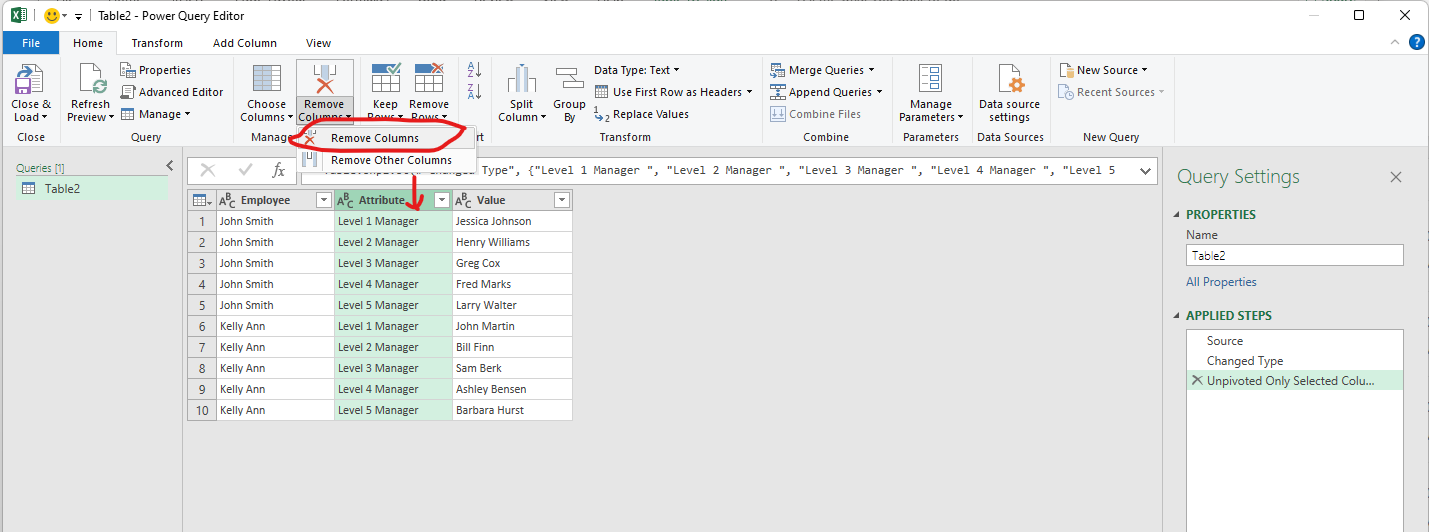Delete the Unpivoted Only Selected Columns step
The image size is (1429, 532).
tap(1196, 381)
